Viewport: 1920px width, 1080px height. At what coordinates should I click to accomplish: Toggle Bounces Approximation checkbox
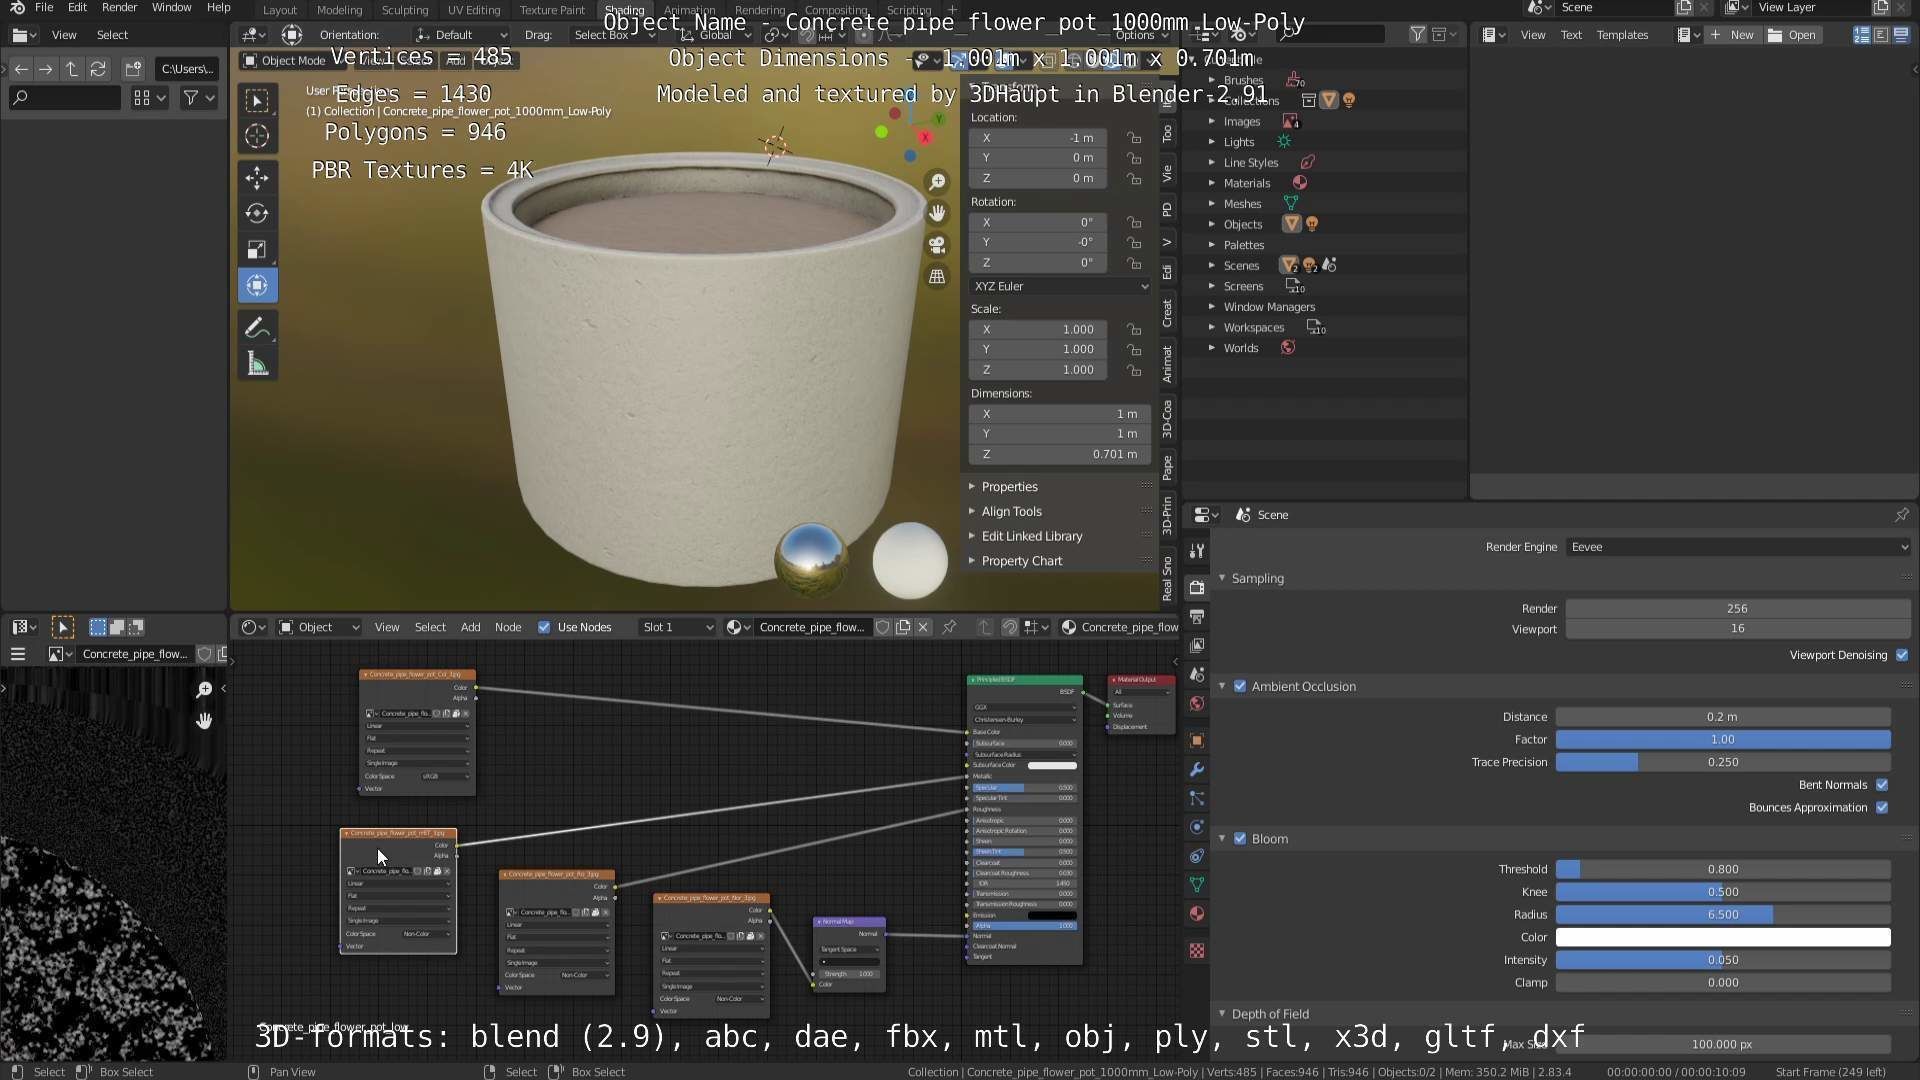(x=1882, y=808)
